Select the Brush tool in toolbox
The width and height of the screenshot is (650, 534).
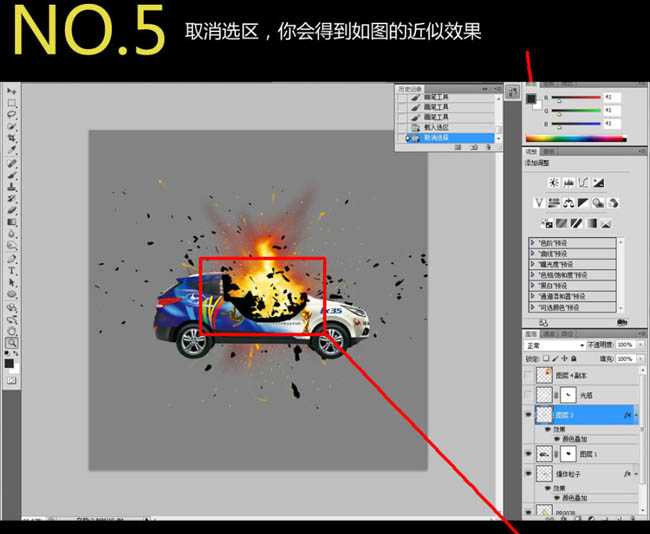[11, 176]
